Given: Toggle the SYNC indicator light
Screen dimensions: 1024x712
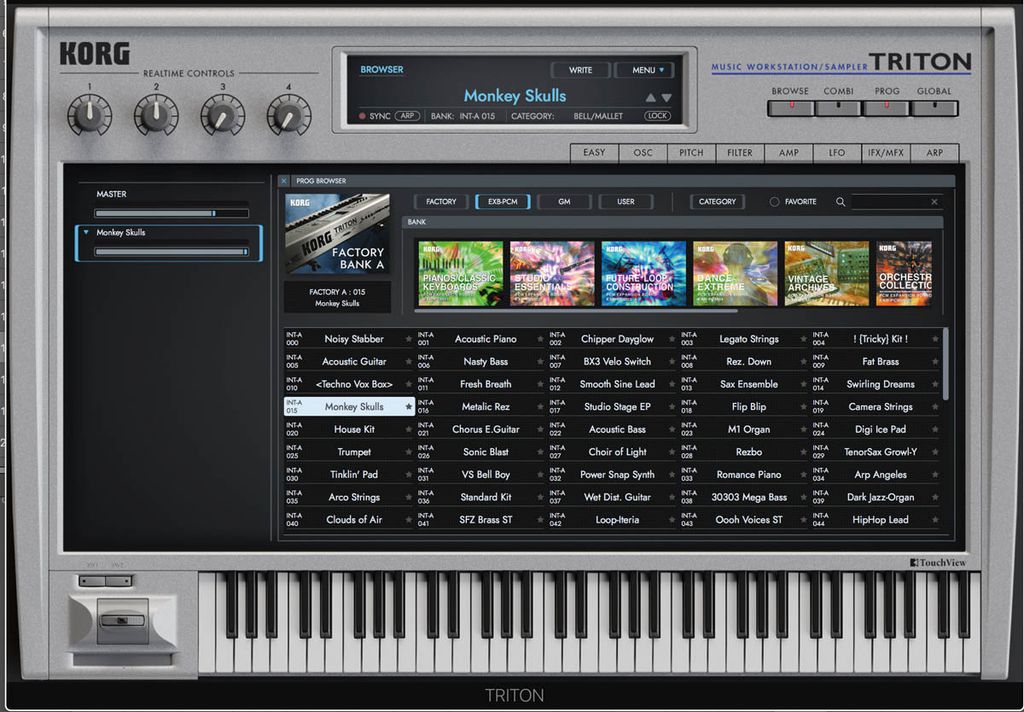Looking at the screenshot, I should pyautogui.click(x=365, y=115).
